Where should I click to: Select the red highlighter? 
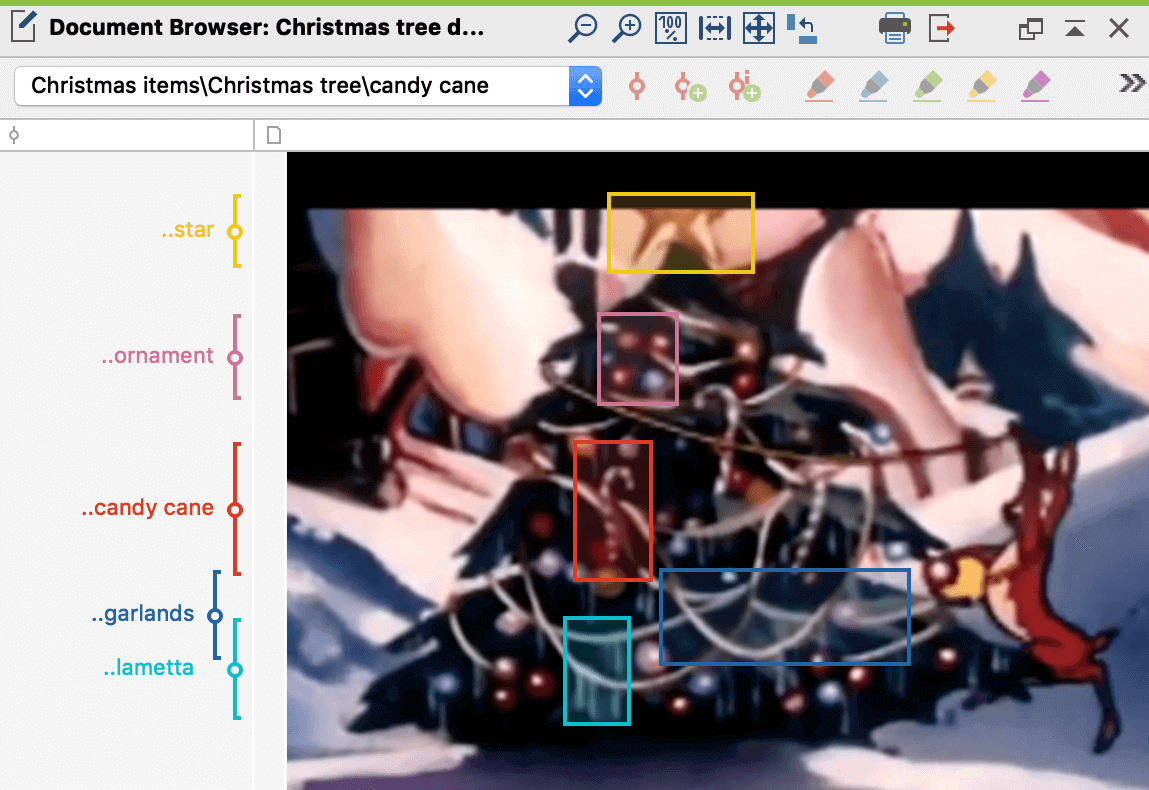click(820, 86)
